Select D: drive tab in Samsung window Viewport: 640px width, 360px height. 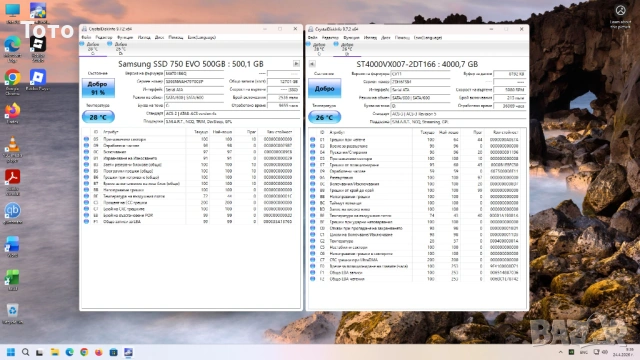(x=120, y=49)
